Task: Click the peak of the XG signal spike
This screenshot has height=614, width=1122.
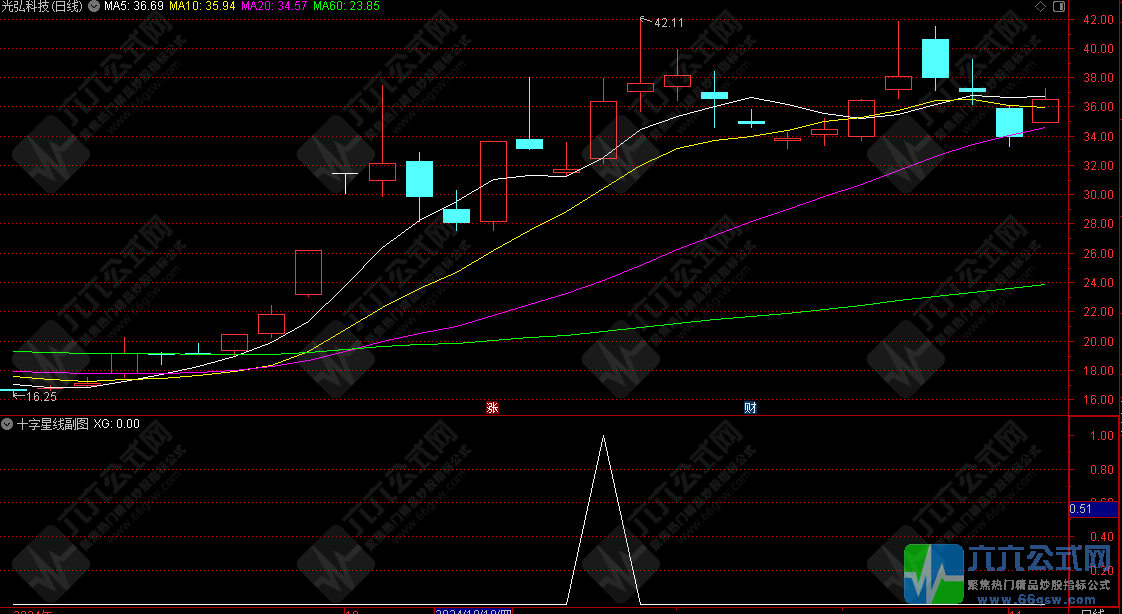Action: pos(603,437)
